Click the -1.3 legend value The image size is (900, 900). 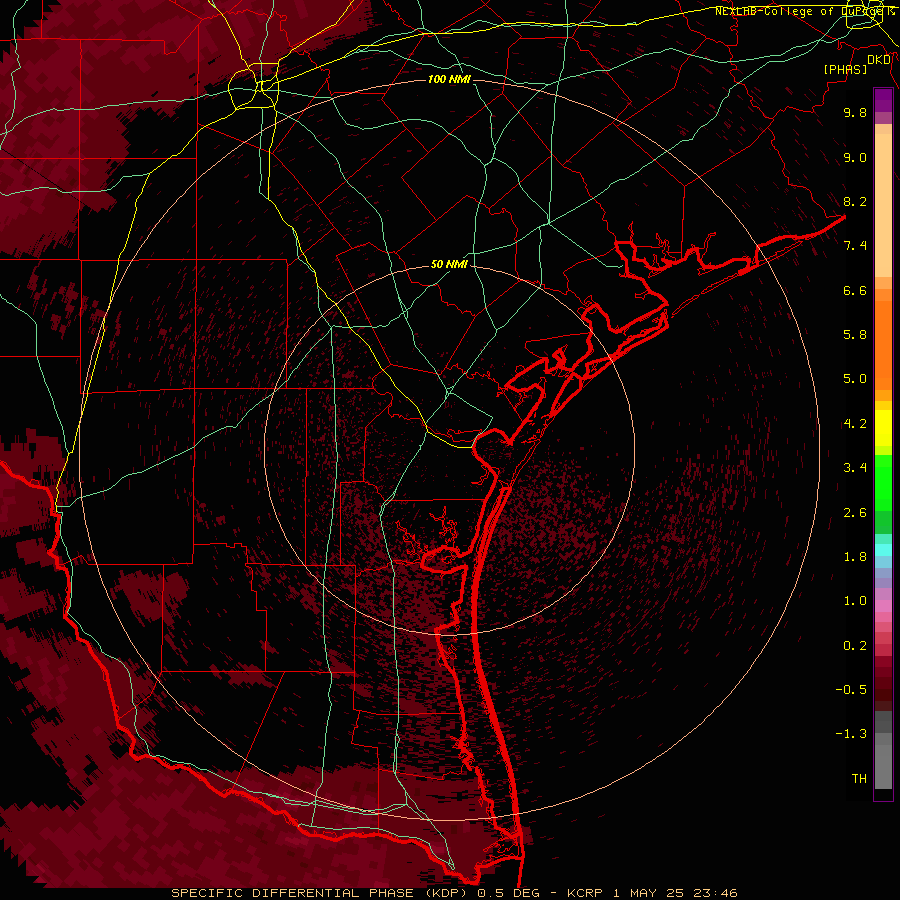point(851,734)
